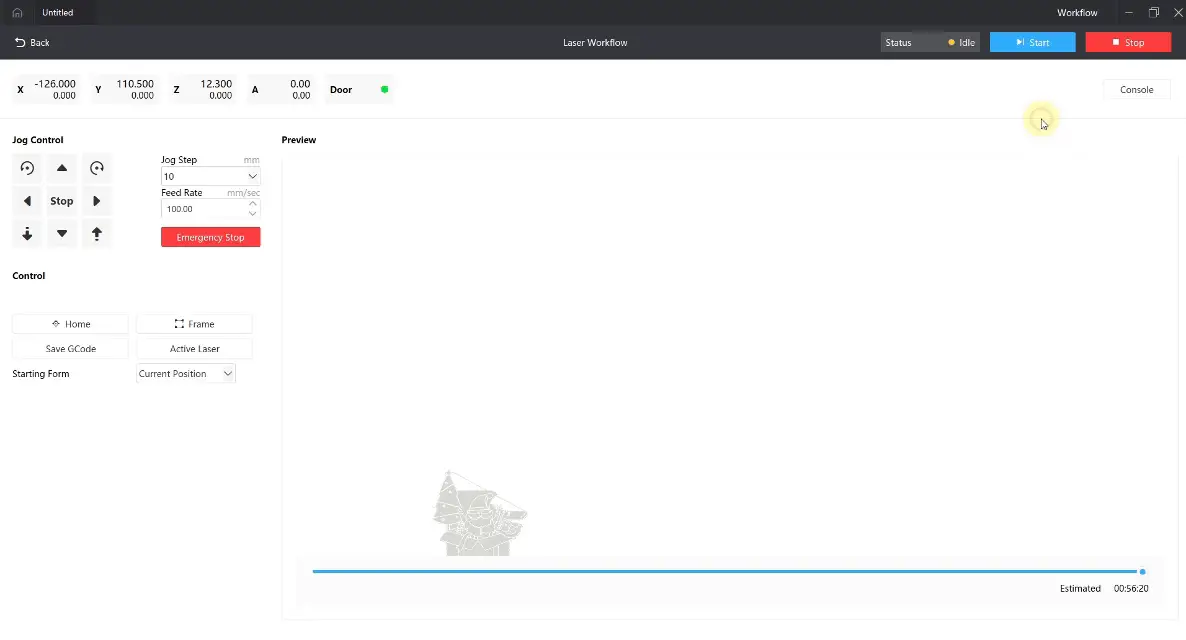This screenshot has width=1186, height=640.
Task: Lower the Z axis with bottom-left arrow
Action: coord(28,234)
